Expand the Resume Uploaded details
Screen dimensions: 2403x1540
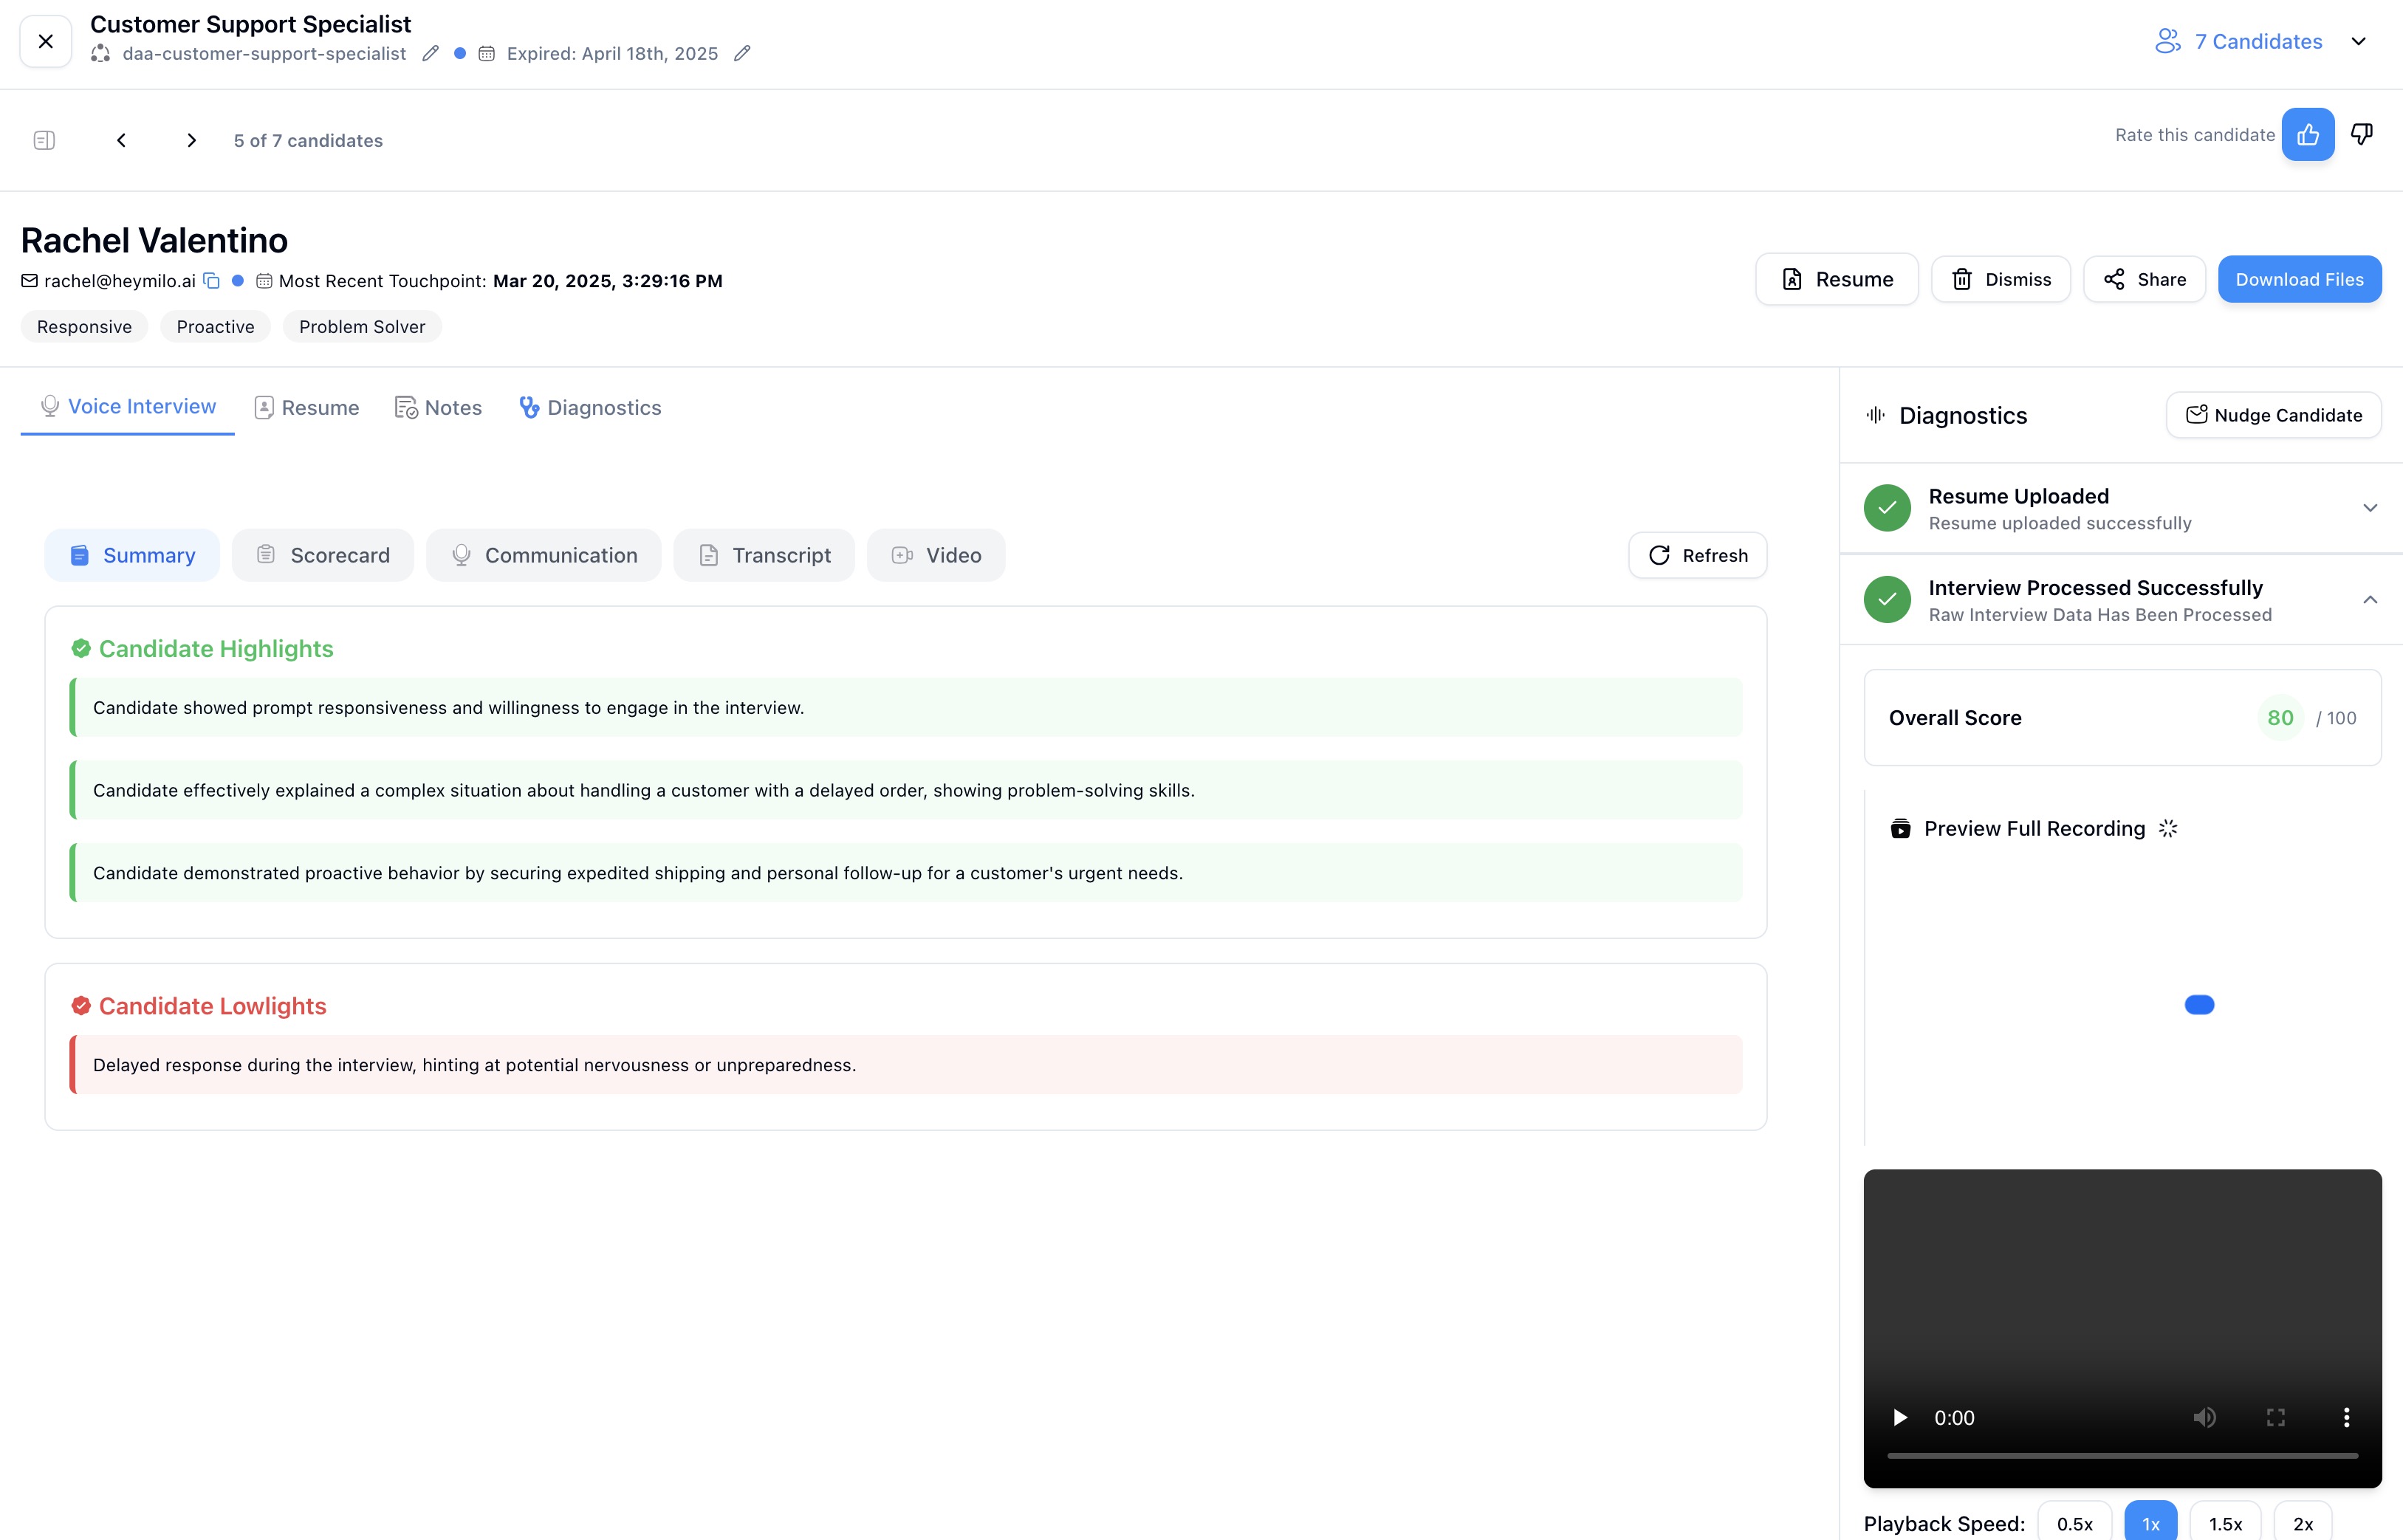[x=2371, y=508]
